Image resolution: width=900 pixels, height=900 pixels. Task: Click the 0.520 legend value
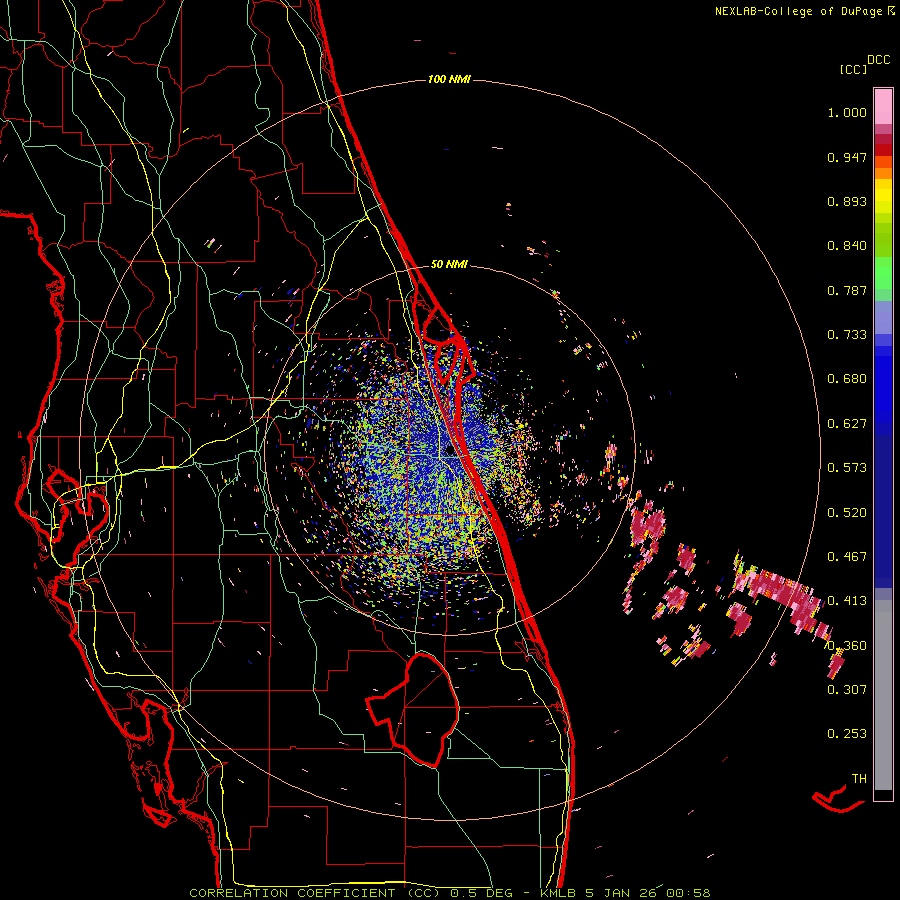(x=847, y=513)
